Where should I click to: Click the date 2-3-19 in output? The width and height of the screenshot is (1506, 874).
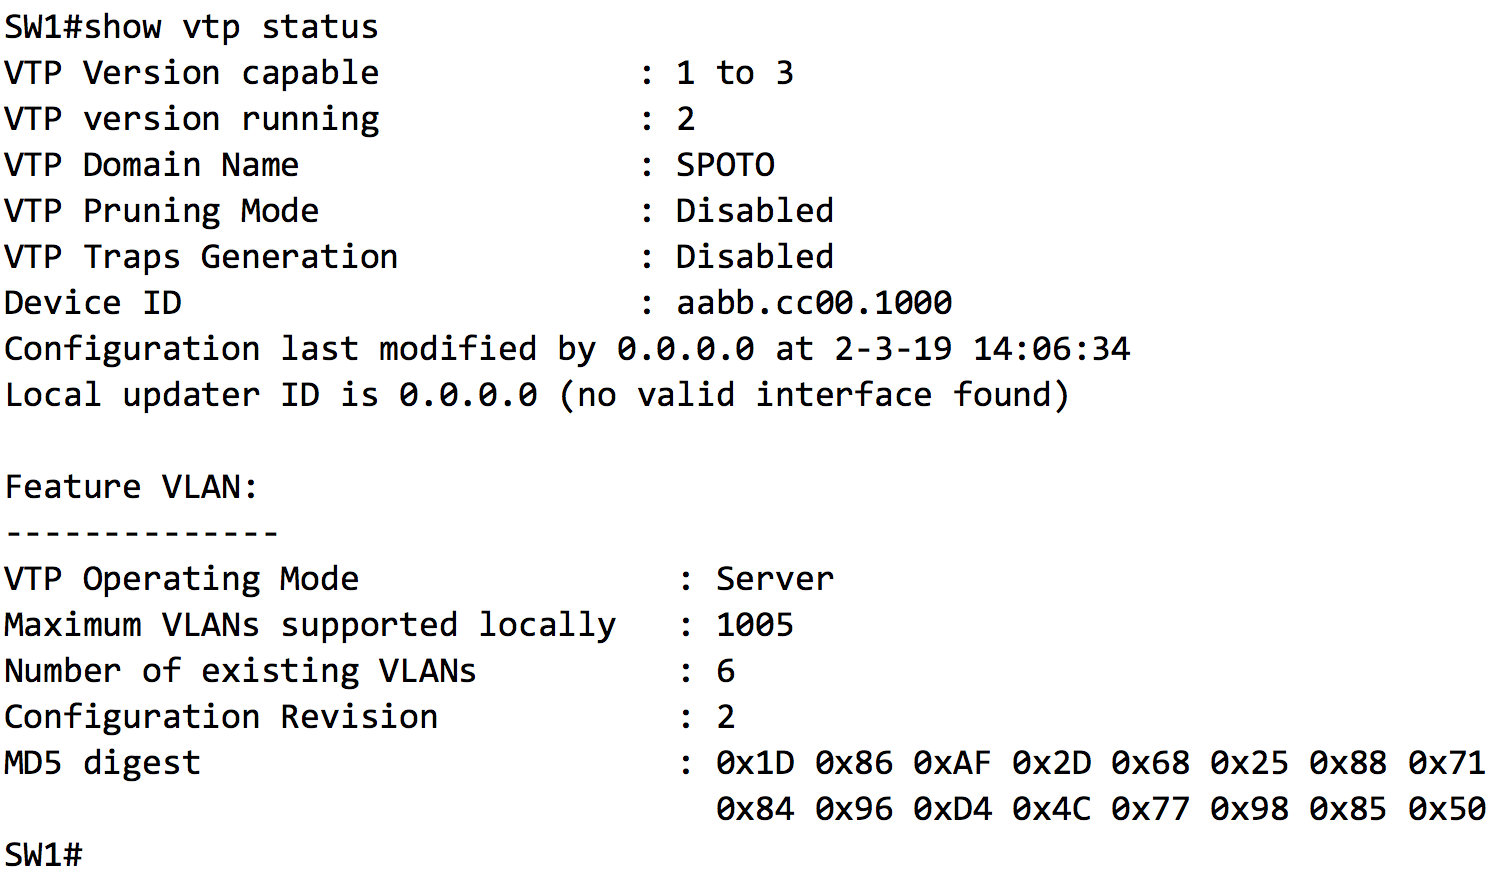pyautogui.click(x=893, y=349)
